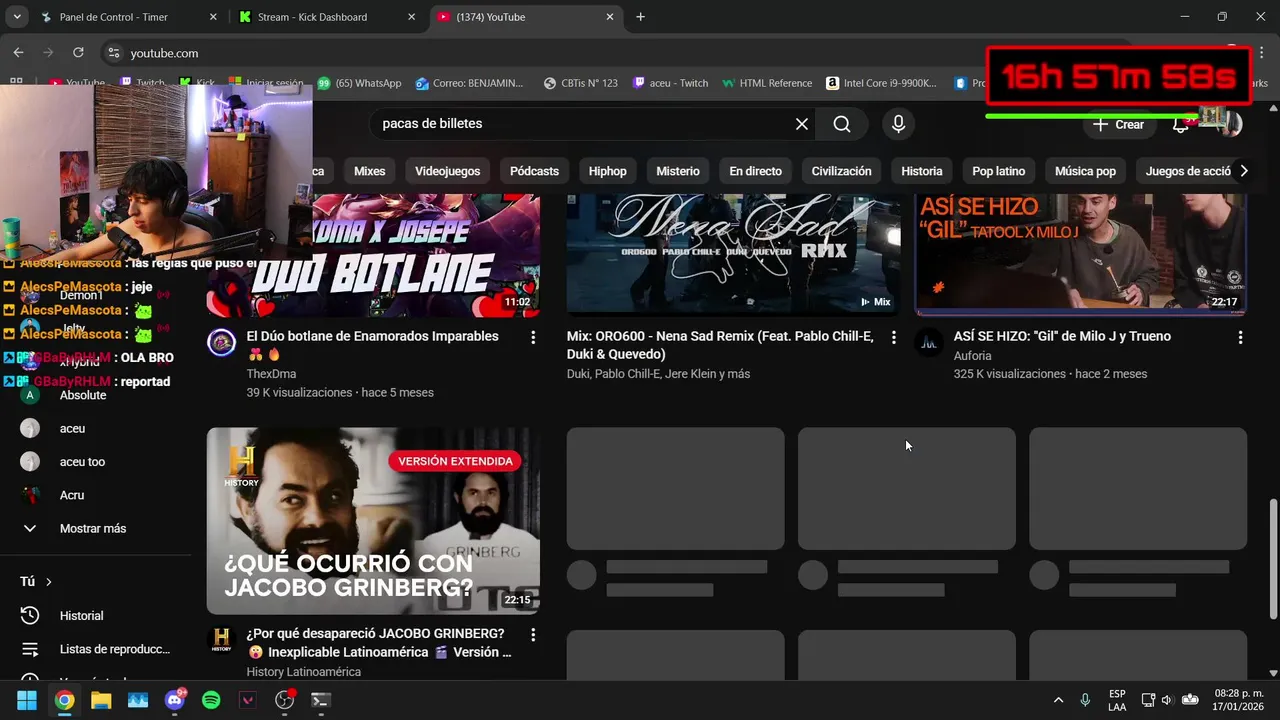Viewport: 1280px width, 720px height.
Task: Switch to Panel de Control - Timer tab
Action: [129, 17]
